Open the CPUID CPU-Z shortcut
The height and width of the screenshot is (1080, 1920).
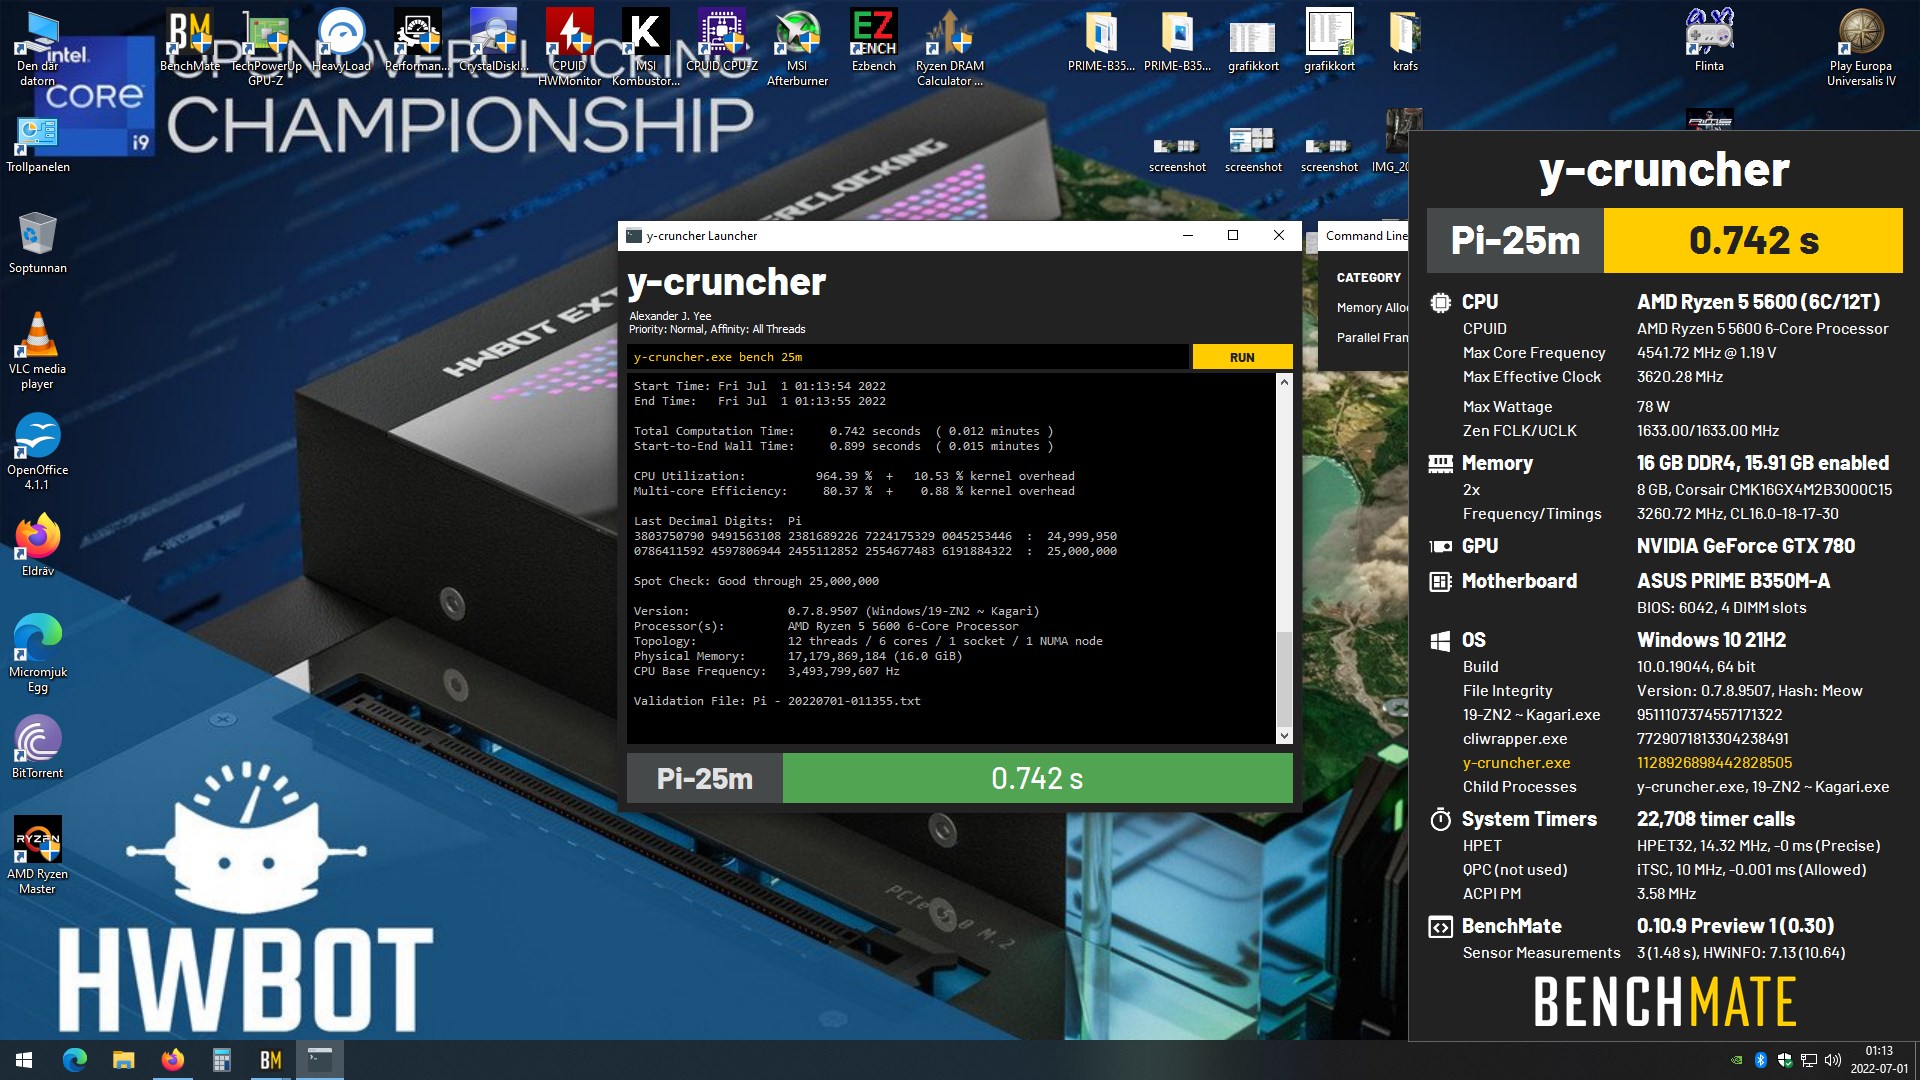pos(722,41)
